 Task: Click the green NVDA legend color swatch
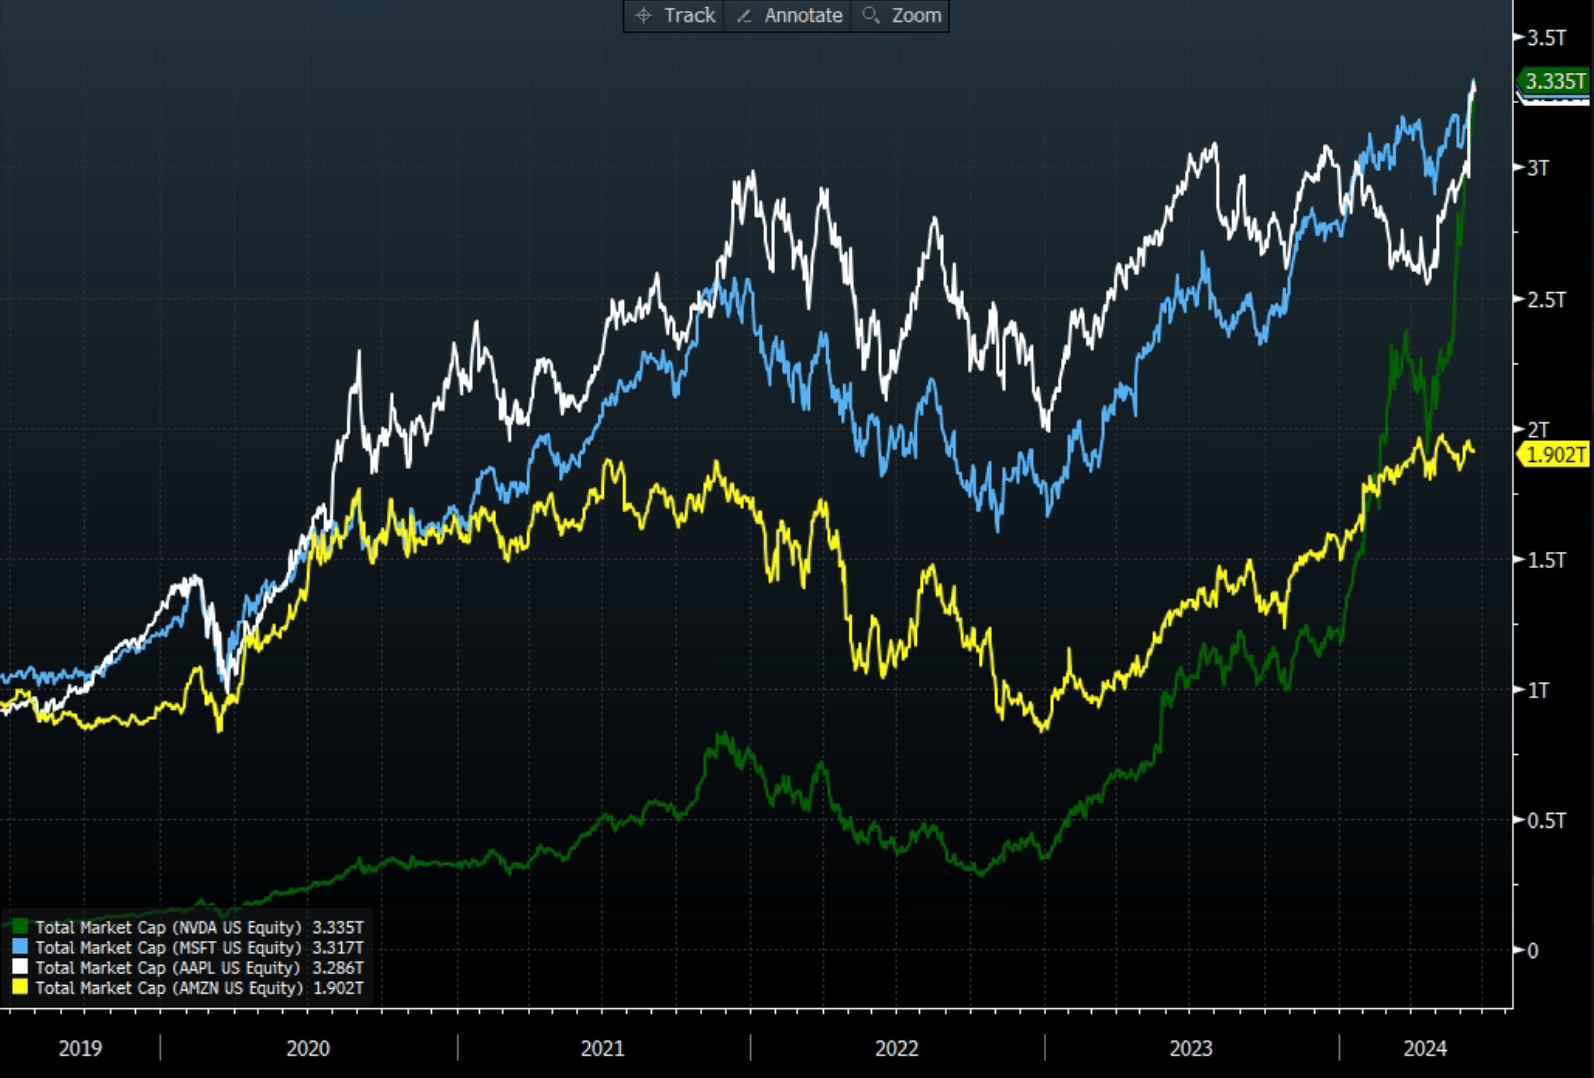click(x=20, y=927)
